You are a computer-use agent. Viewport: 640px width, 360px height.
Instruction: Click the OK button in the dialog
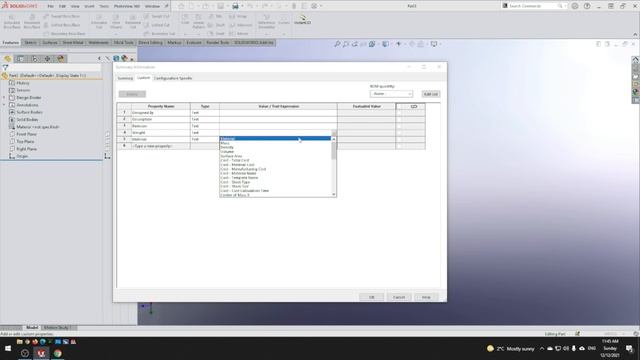tap(371, 297)
